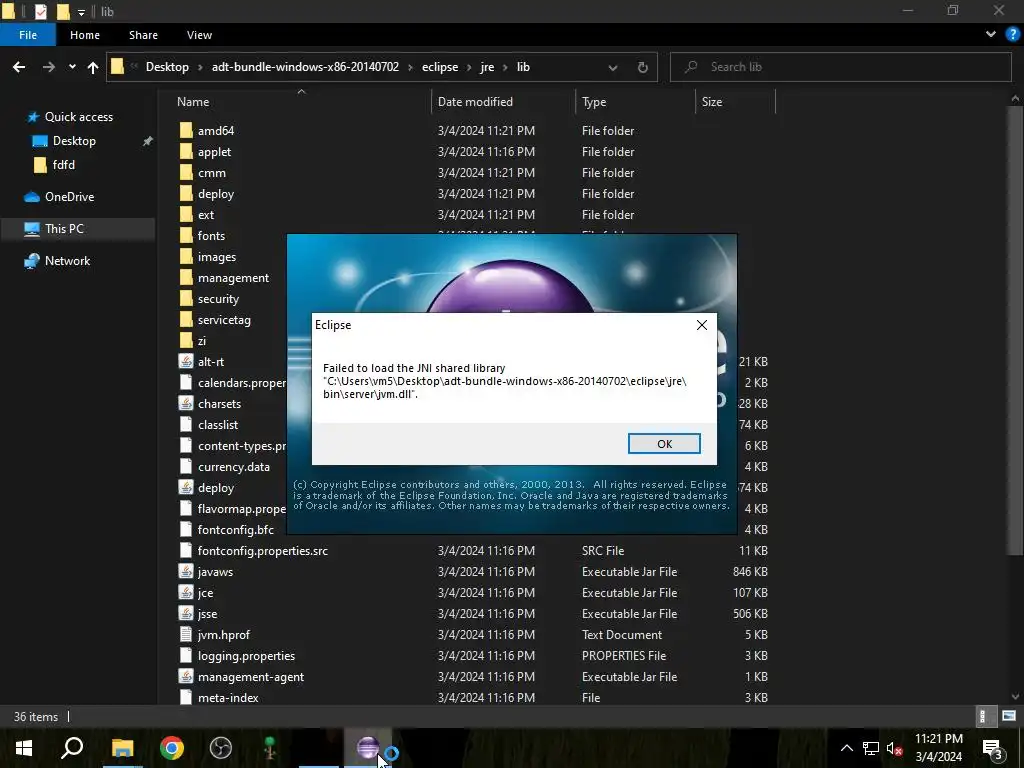Go up one folder level
The height and width of the screenshot is (768, 1024).
click(x=93, y=67)
